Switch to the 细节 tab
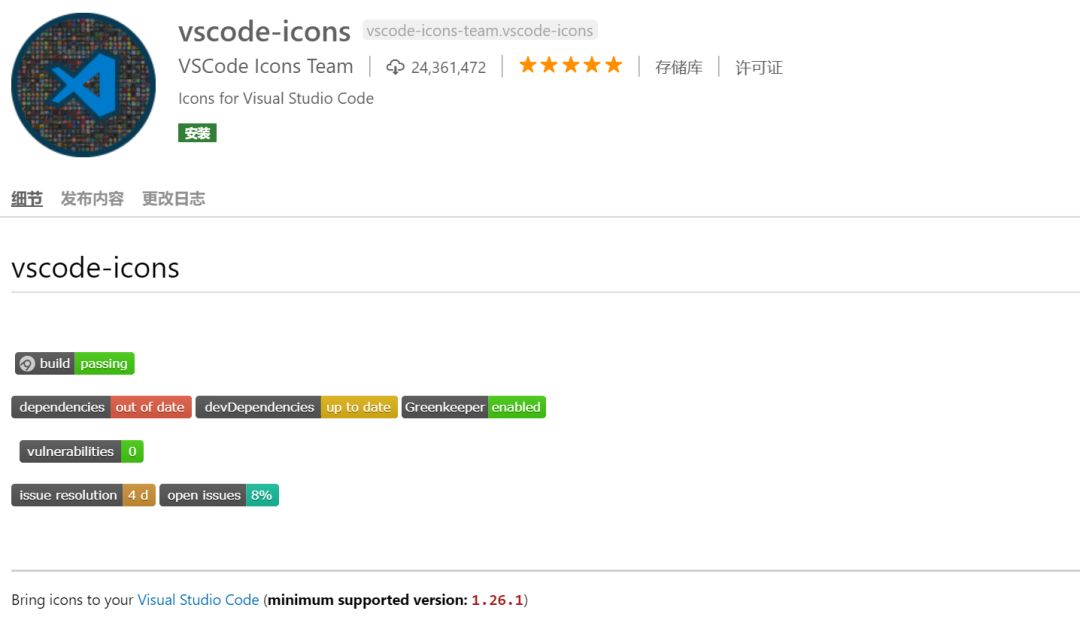The image size is (1080, 629). point(27,199)
